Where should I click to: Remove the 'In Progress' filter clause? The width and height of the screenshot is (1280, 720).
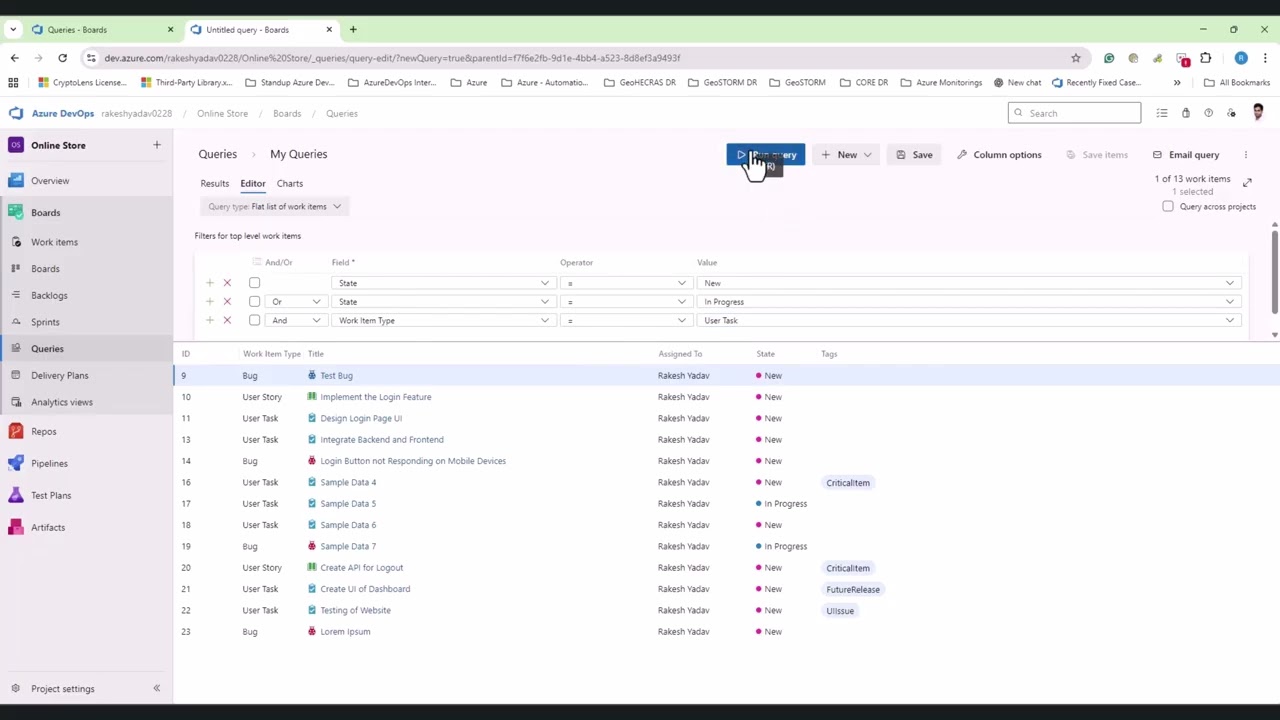coord(227,302)
